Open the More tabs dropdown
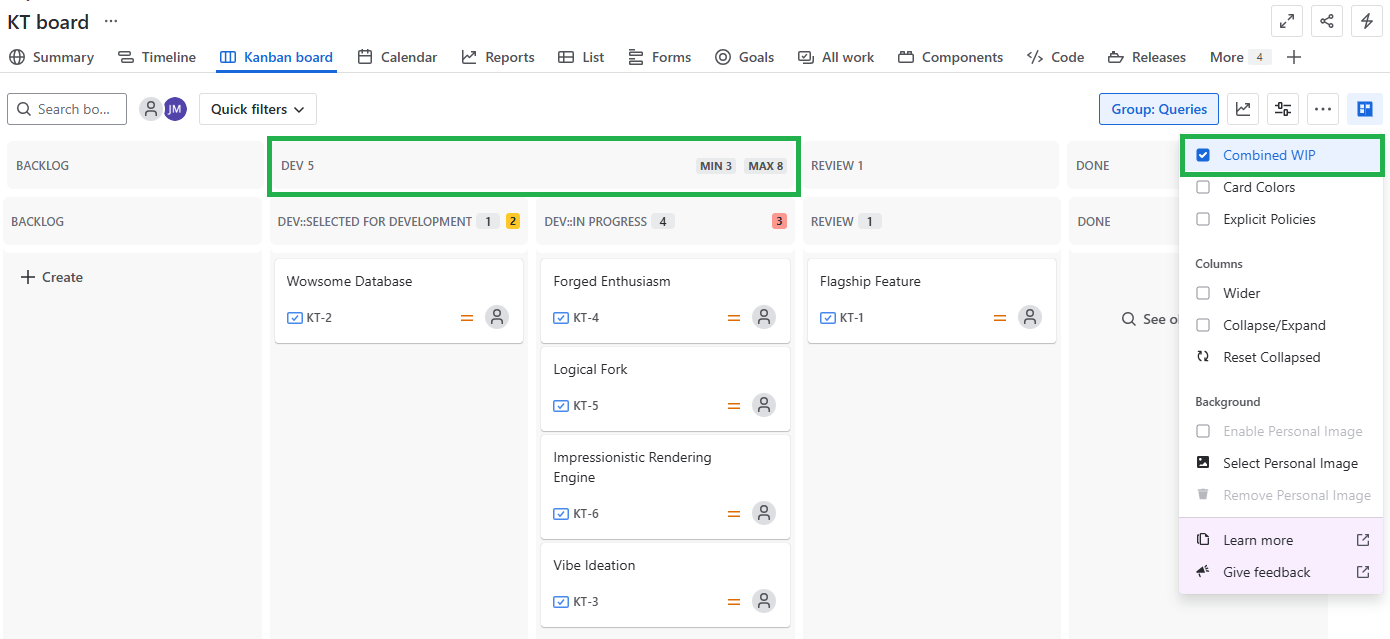This screenshot has width=1390, height=639. [1238, 57]
